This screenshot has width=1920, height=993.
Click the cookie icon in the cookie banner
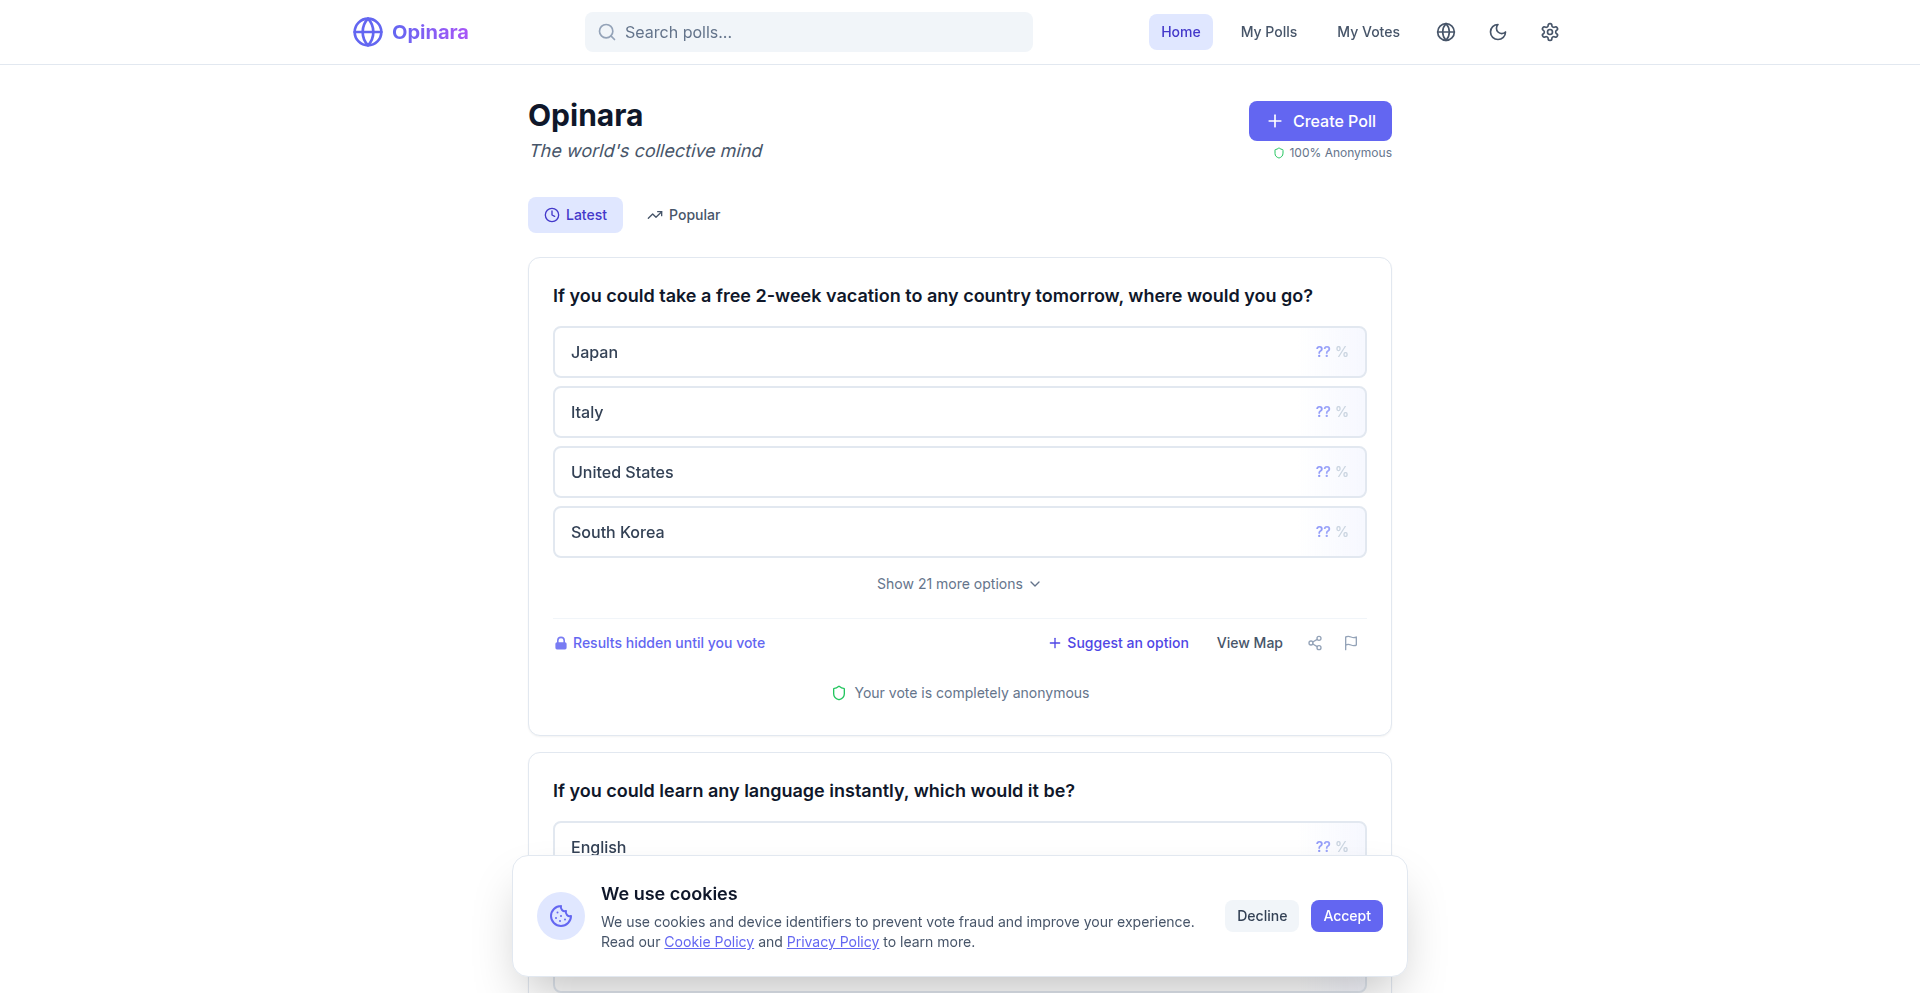pos(560,915)
